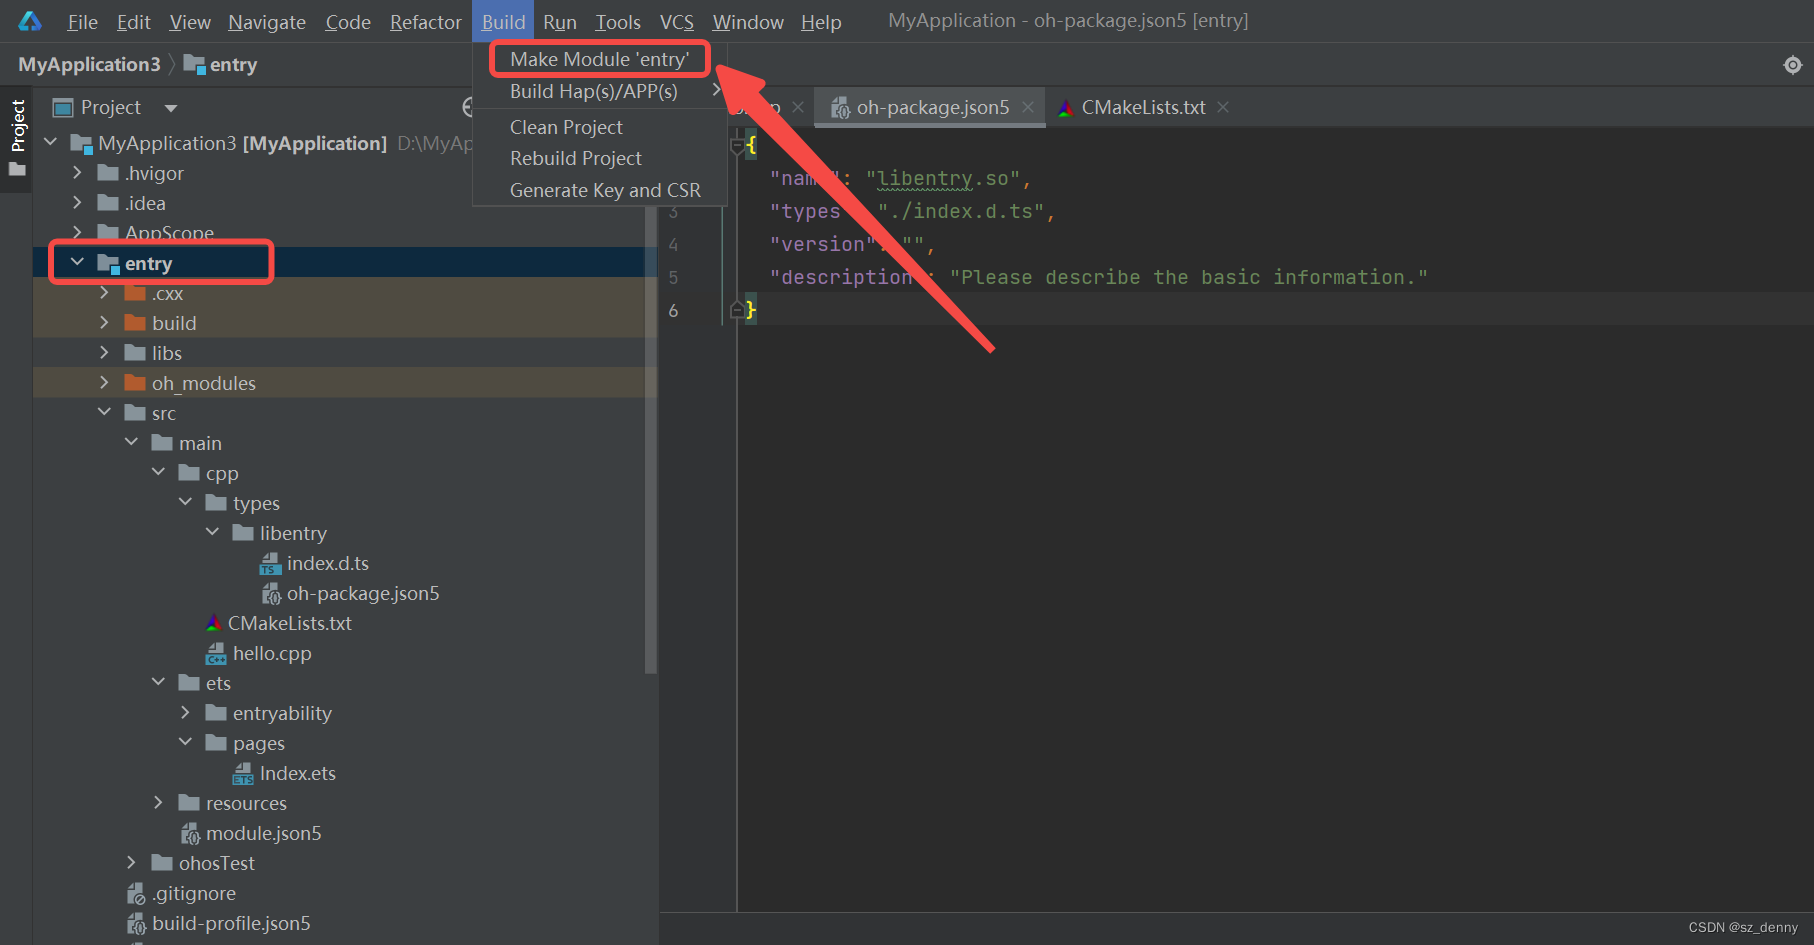Click the ETS icon next to Index.ets
1814x945 pixels.
(x=243, y=772)
